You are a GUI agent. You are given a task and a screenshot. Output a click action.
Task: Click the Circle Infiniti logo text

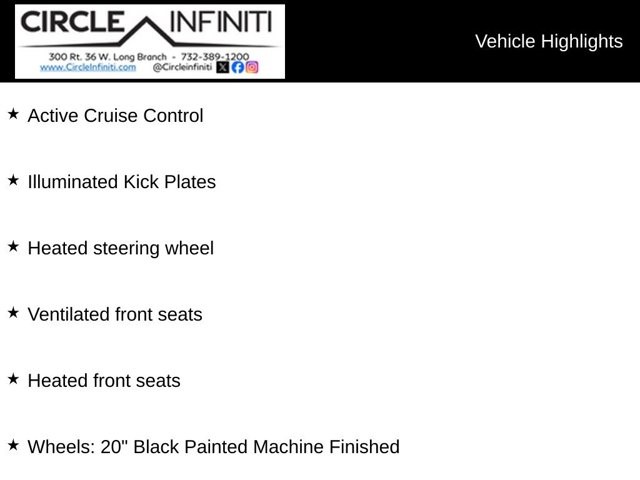click(x=146, y=22)
